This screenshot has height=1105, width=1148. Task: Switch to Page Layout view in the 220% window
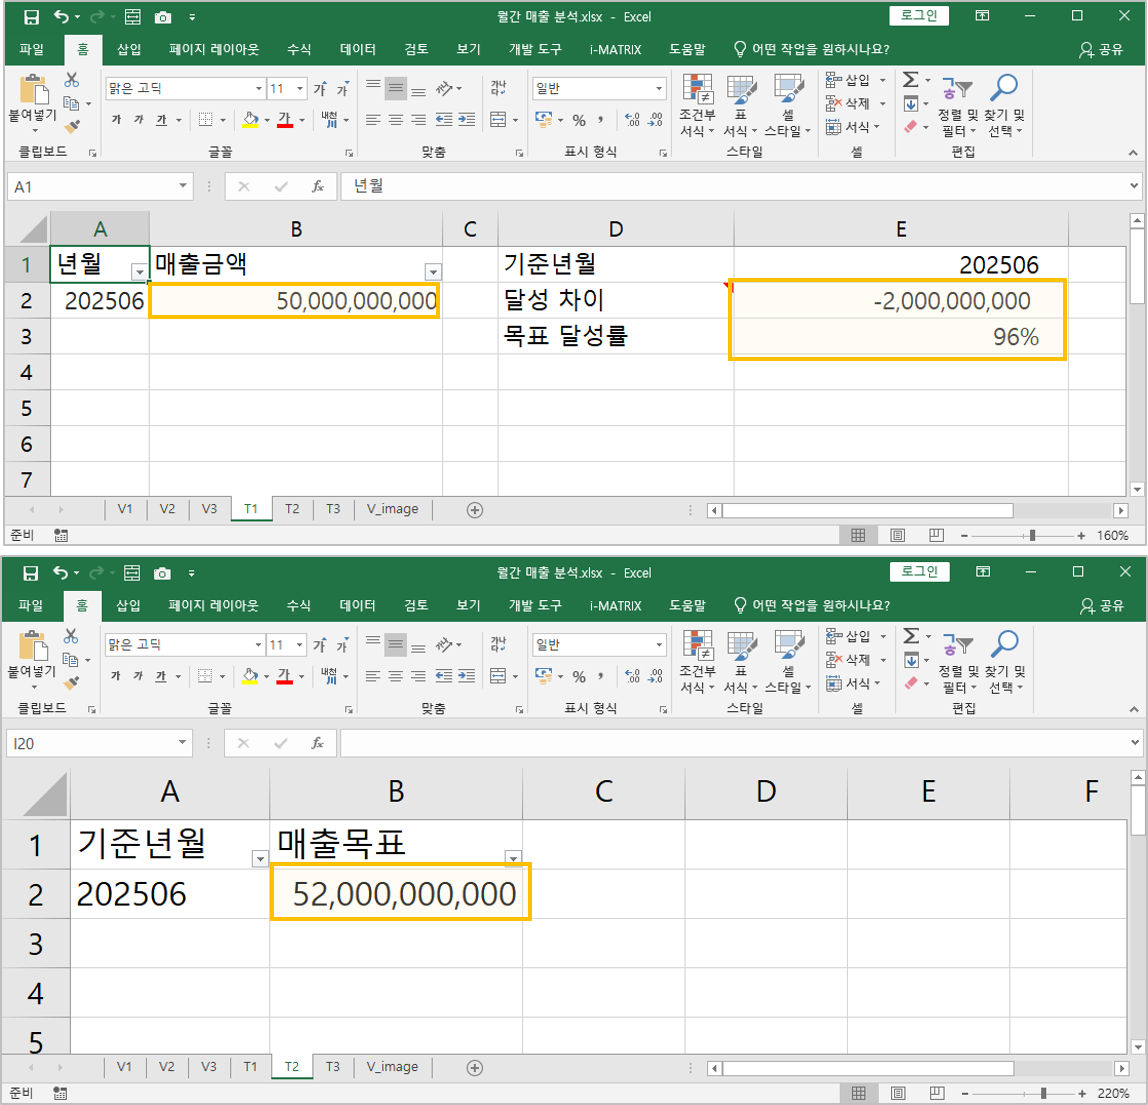coord(897,1094)
